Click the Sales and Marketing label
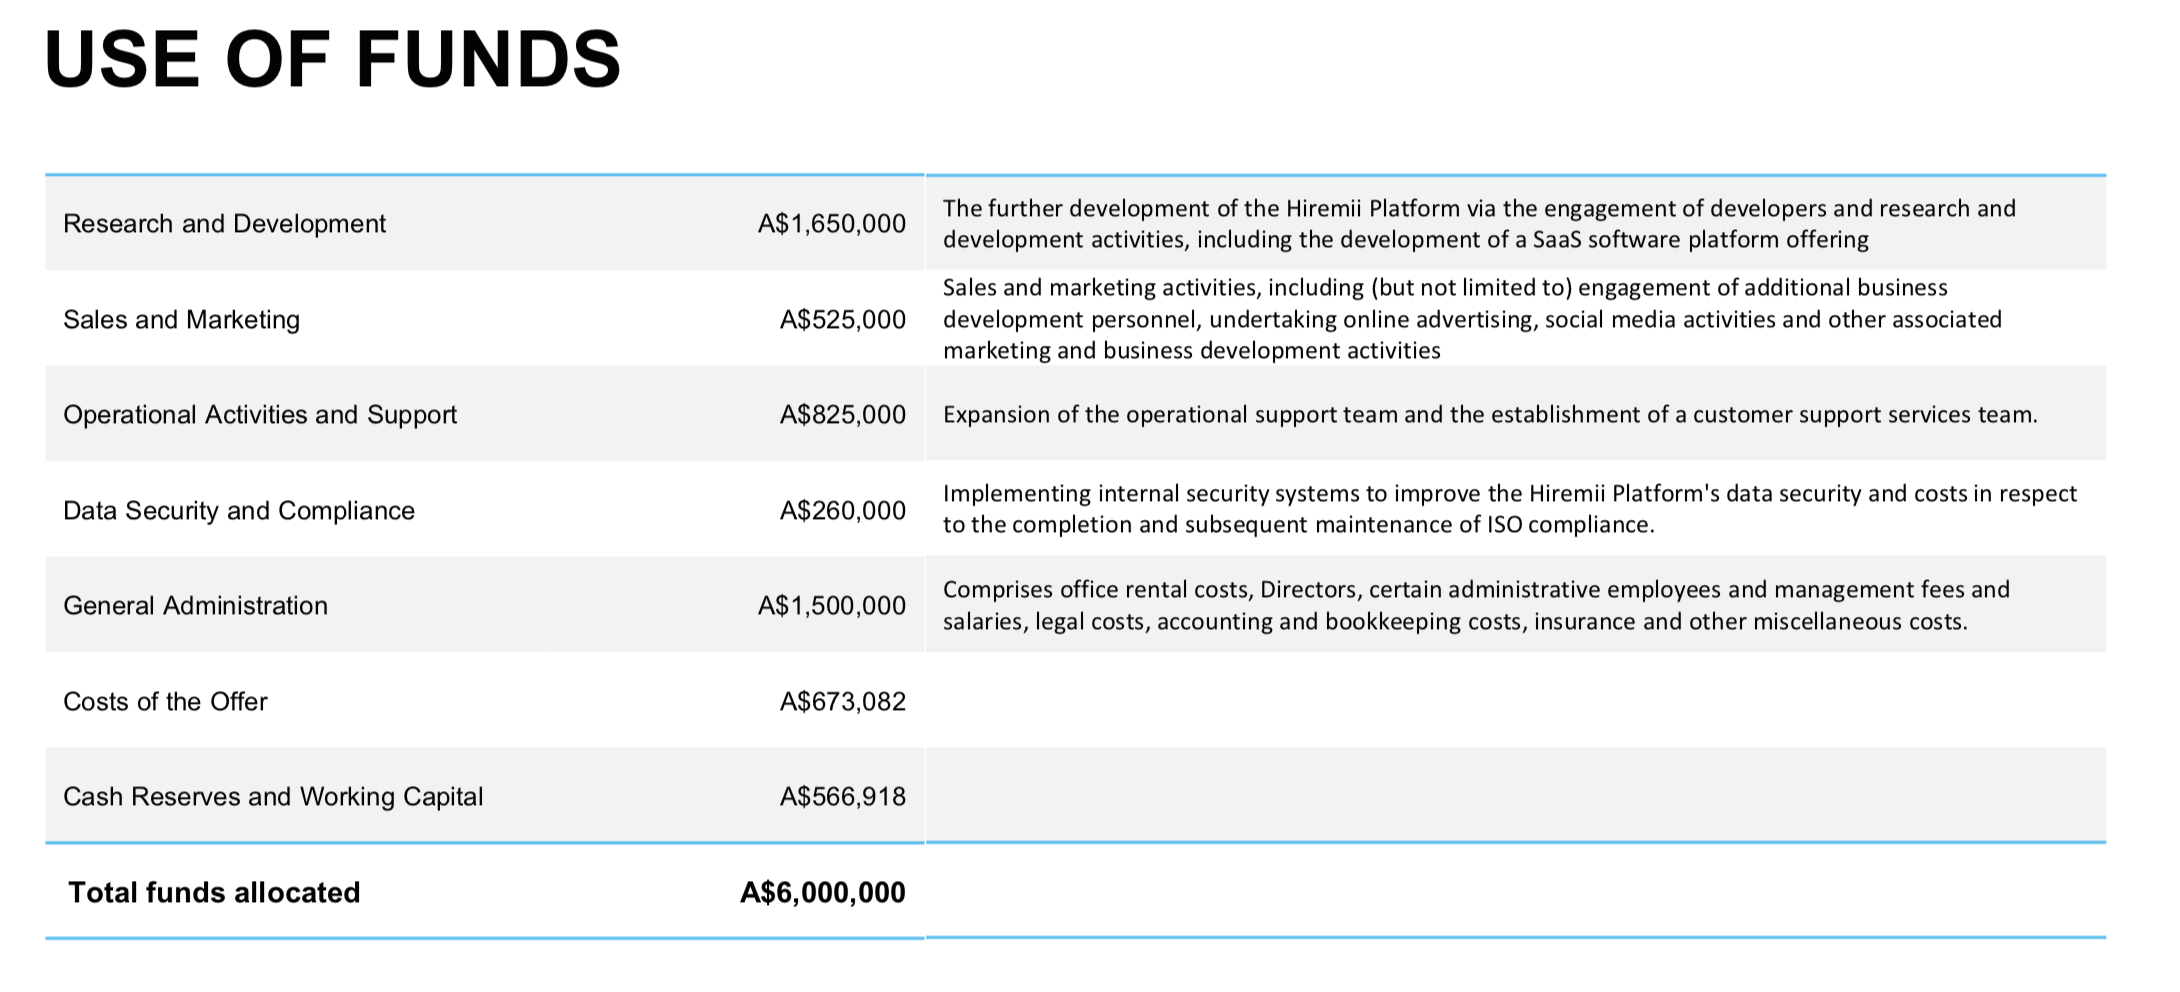Image resolution: width=2180 pixels, height=992 pixels. (x=181, y=319)
